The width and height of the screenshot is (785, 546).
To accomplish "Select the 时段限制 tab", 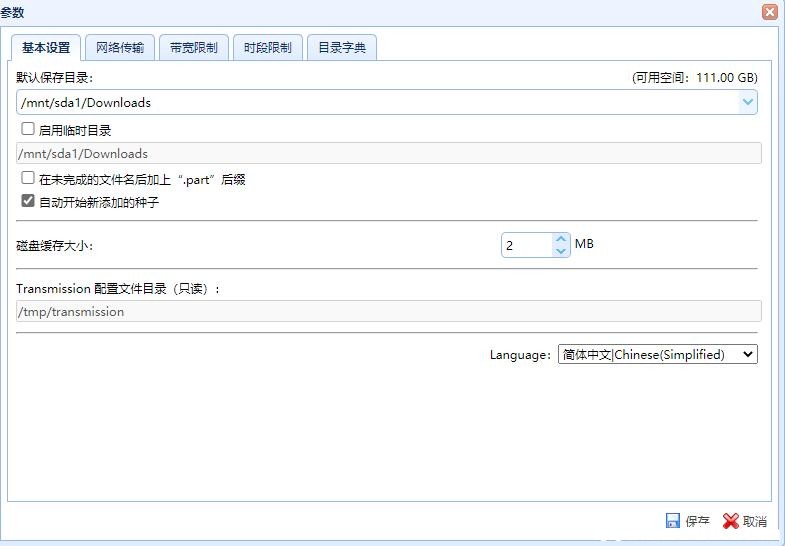I will [268, 48].
